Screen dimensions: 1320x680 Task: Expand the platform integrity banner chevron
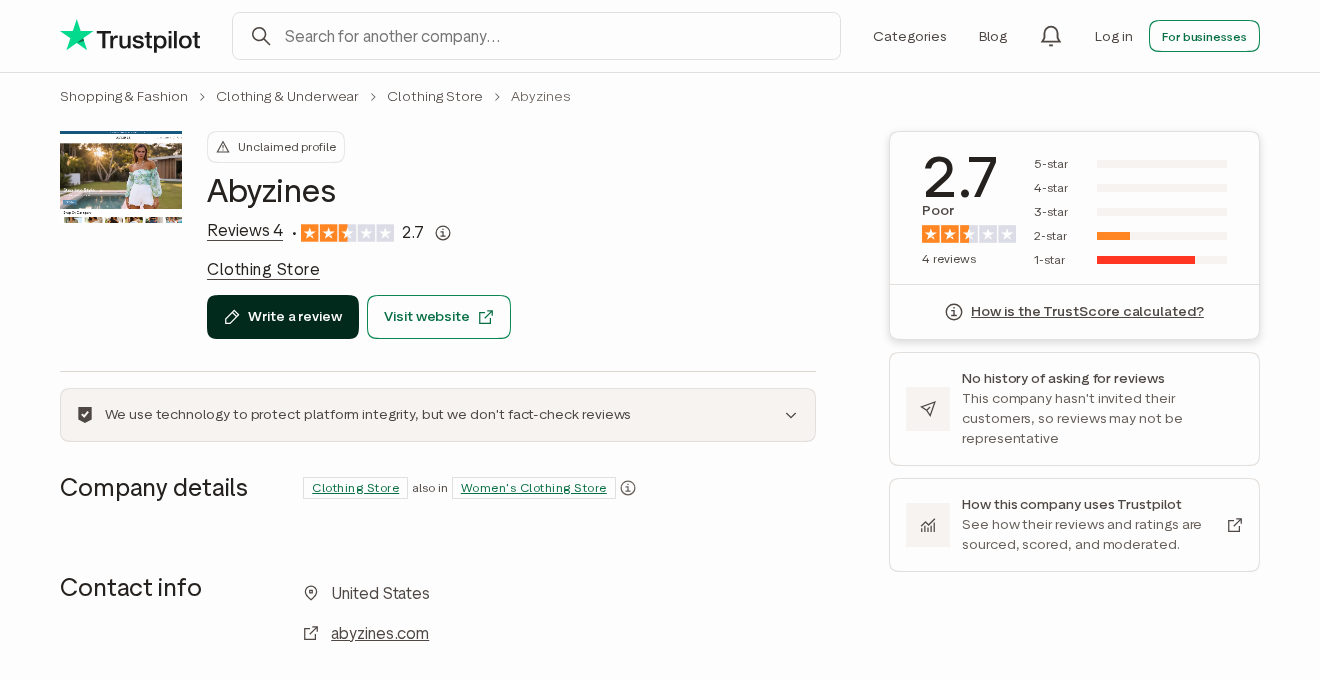pos(791,415)
